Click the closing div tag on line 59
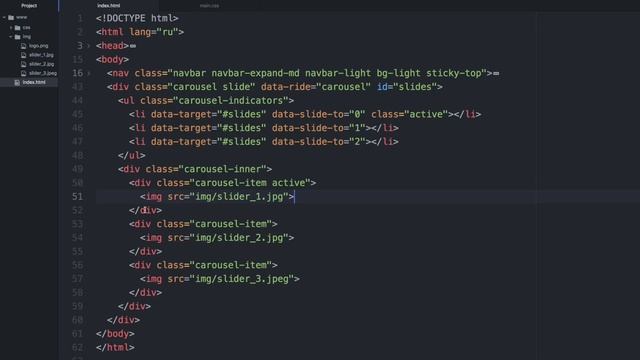This screenshot has width=640, height=360. pos(135,307)
